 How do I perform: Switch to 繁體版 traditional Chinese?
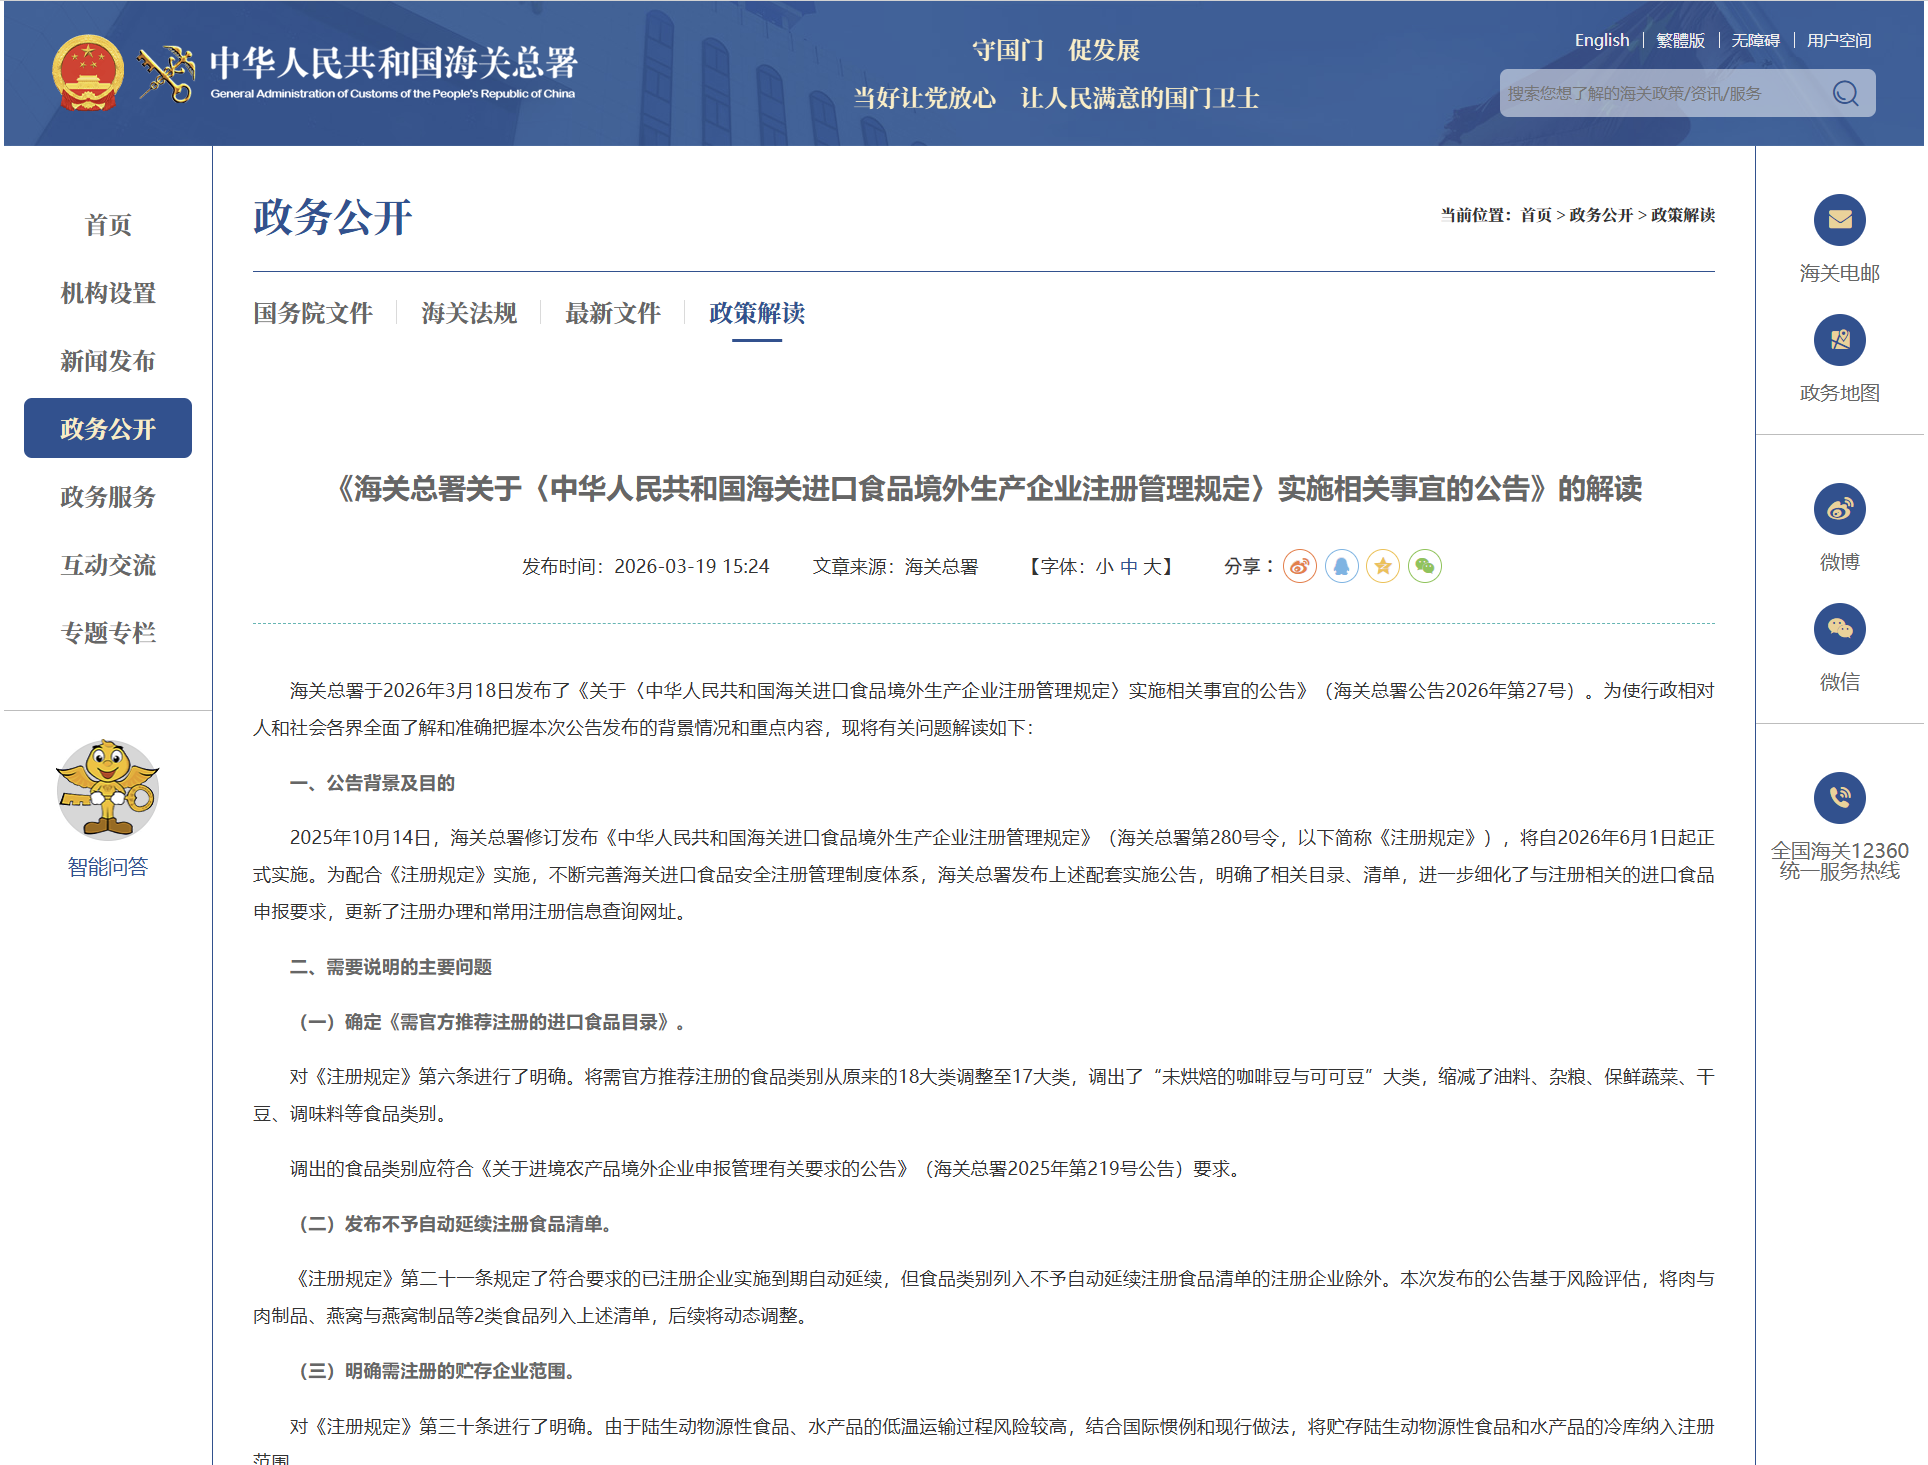1680,40
